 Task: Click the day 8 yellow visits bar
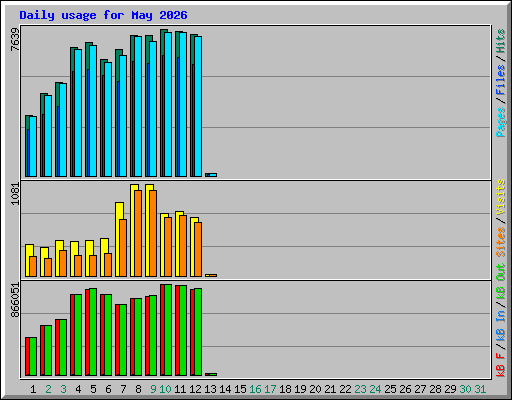point(133,230)
